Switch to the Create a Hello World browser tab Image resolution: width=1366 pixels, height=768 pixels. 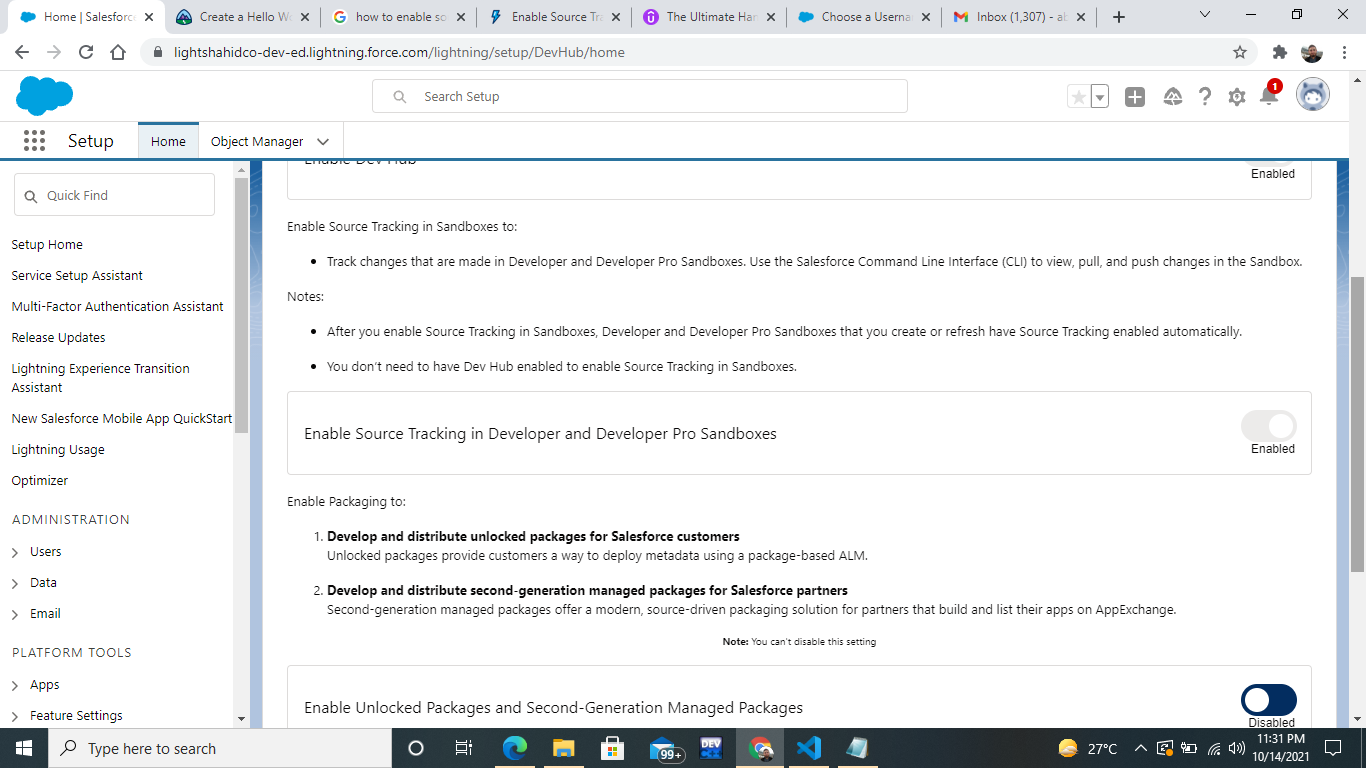coord(242,17)
